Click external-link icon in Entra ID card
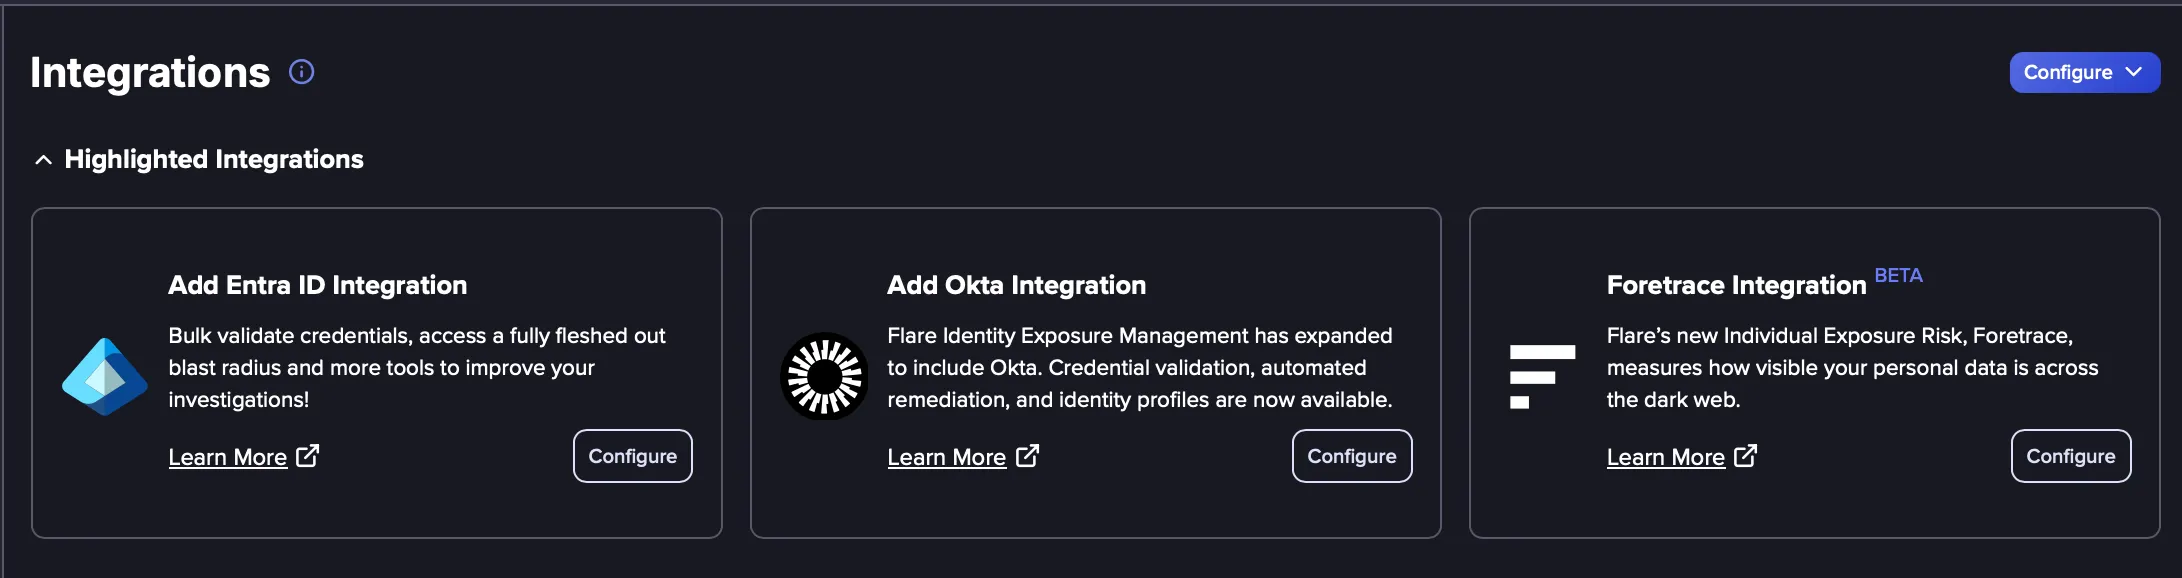 308,456
